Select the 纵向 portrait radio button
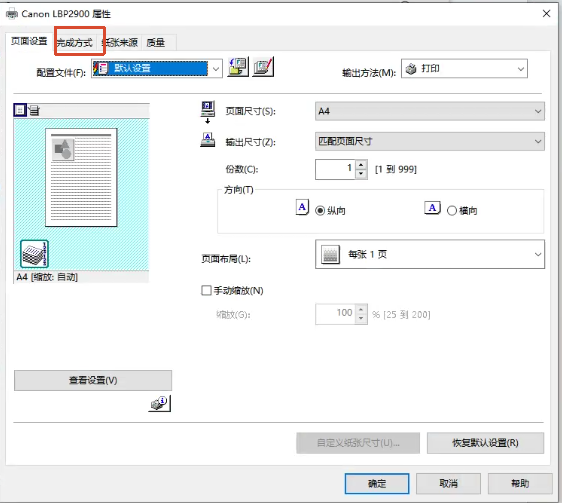This screenshot has height=503, width=562. 320,210
